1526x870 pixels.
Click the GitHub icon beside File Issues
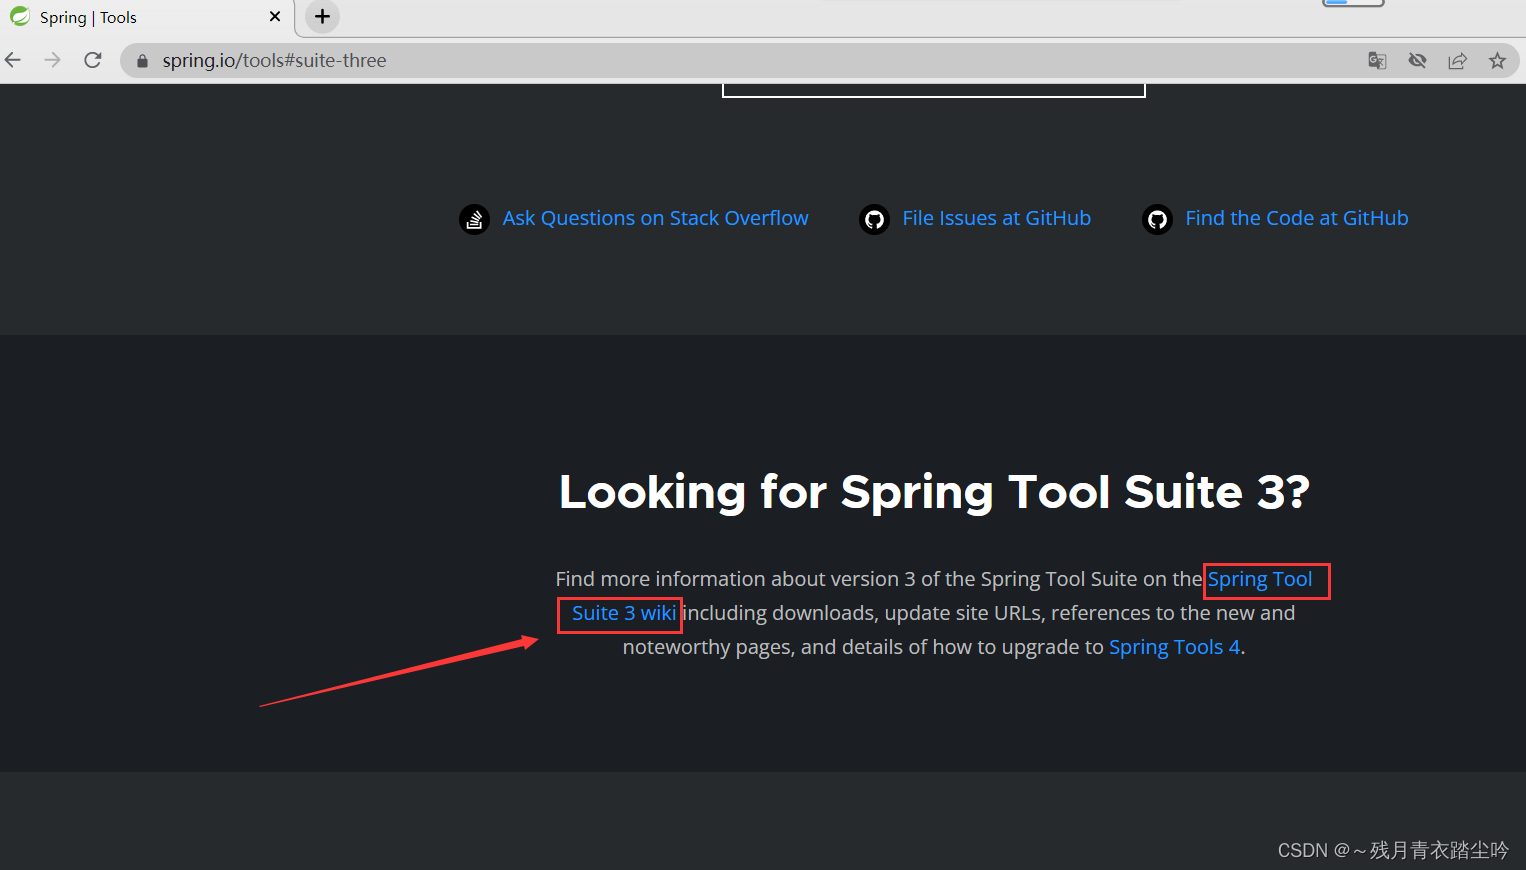click(x=874, y=218)
